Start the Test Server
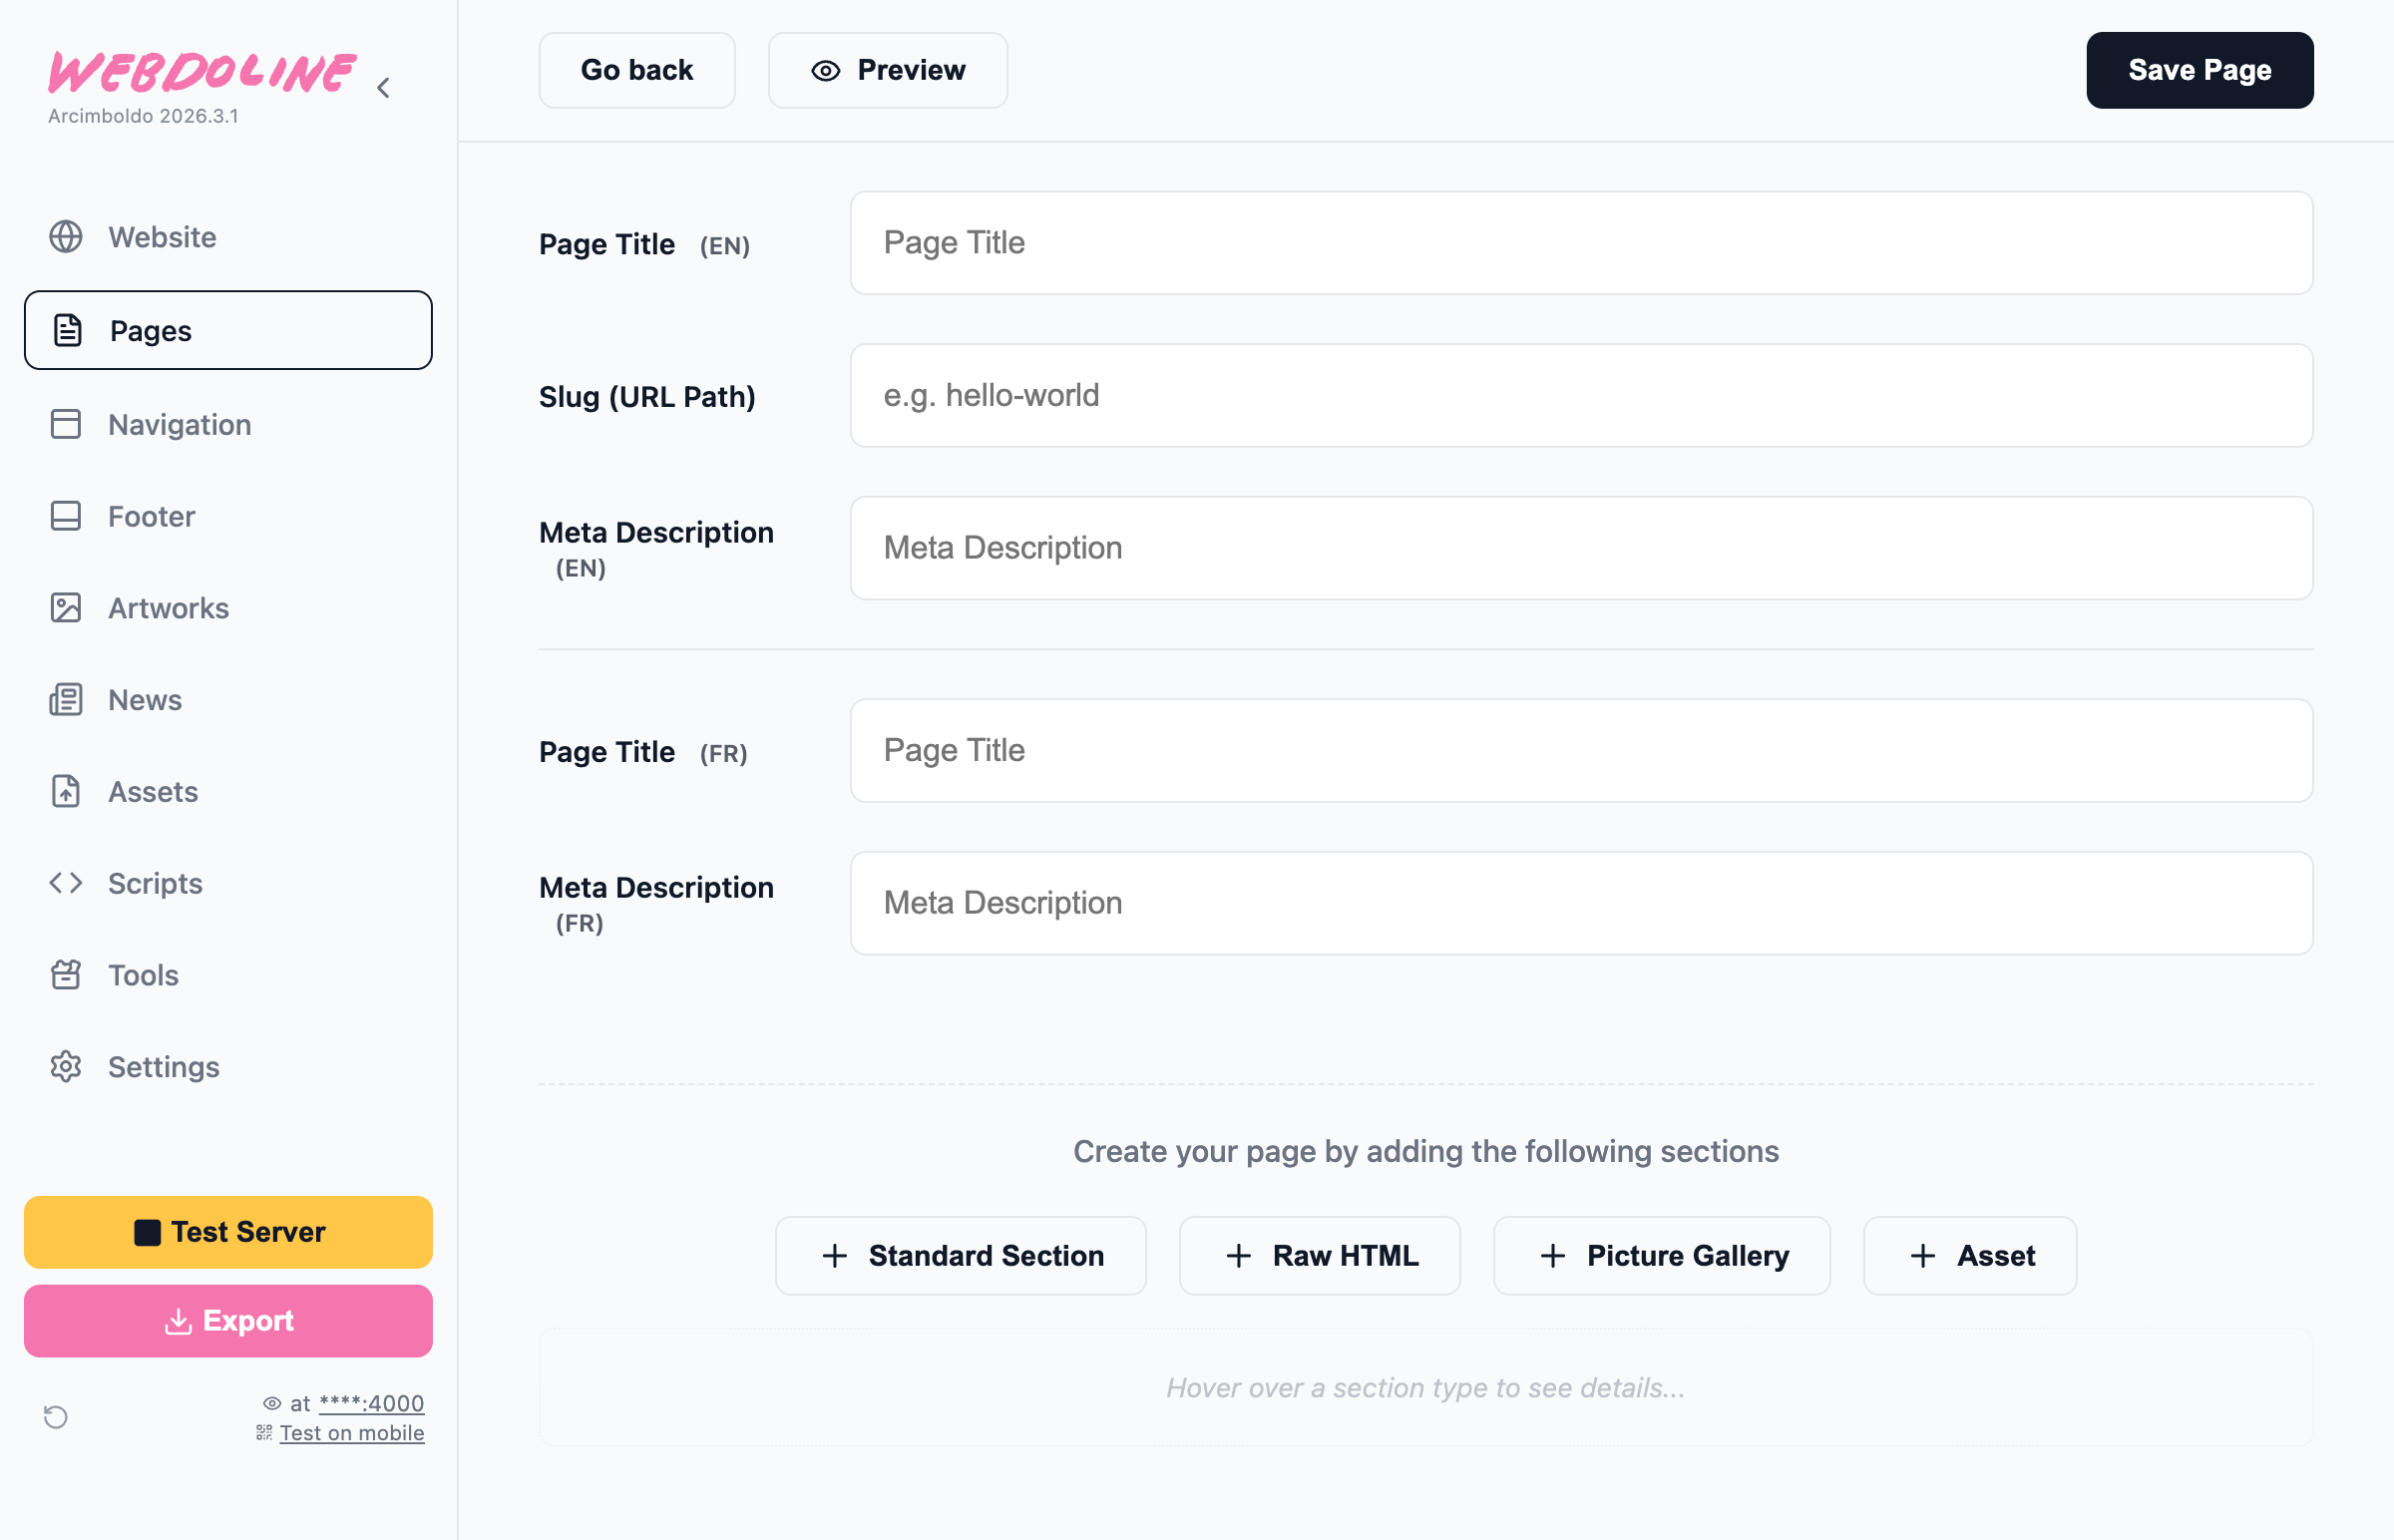Viewport: 2394px width, 1540px height. tap(228, 1232)
